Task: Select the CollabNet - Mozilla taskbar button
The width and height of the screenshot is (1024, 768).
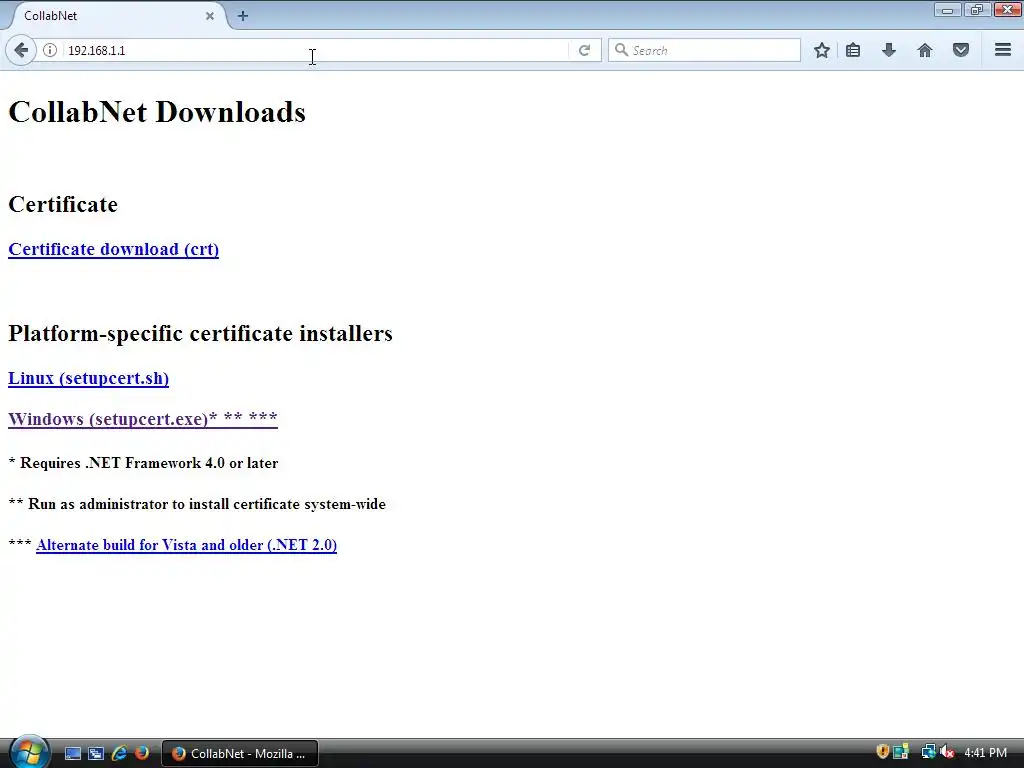Action: (x=240, y=754)
